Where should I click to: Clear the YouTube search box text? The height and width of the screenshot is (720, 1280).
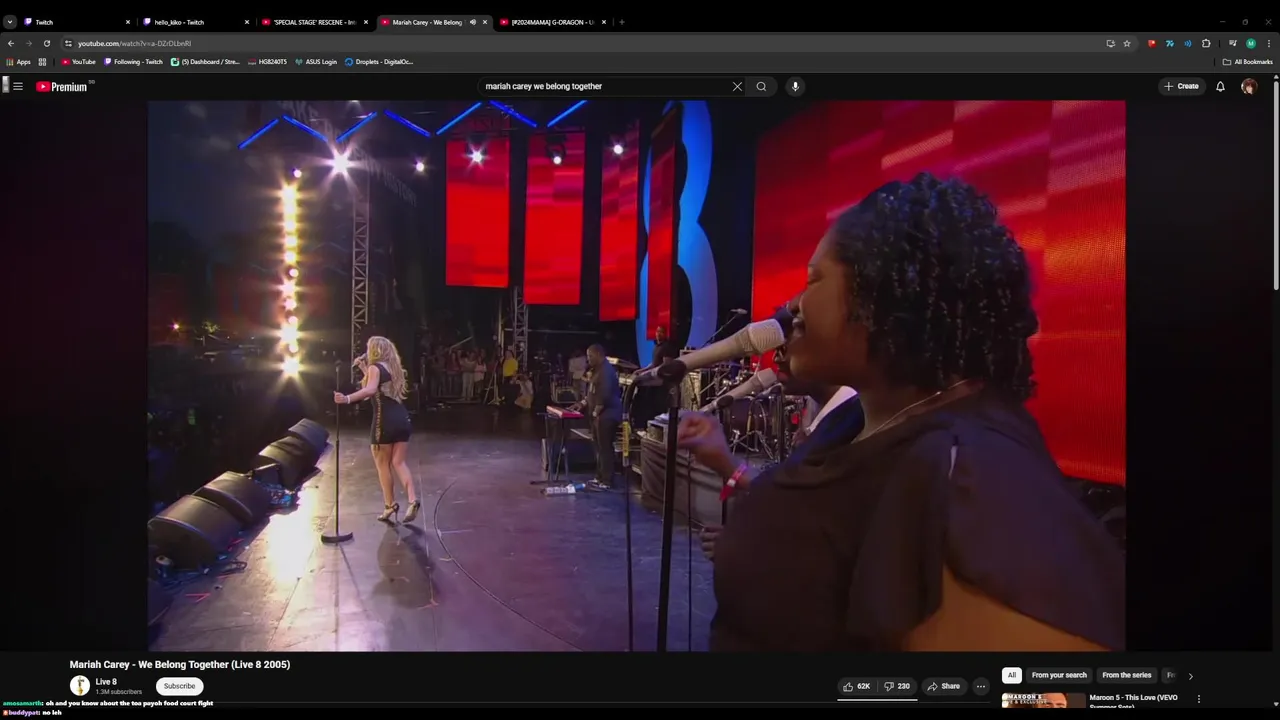[x=737, y=86]
